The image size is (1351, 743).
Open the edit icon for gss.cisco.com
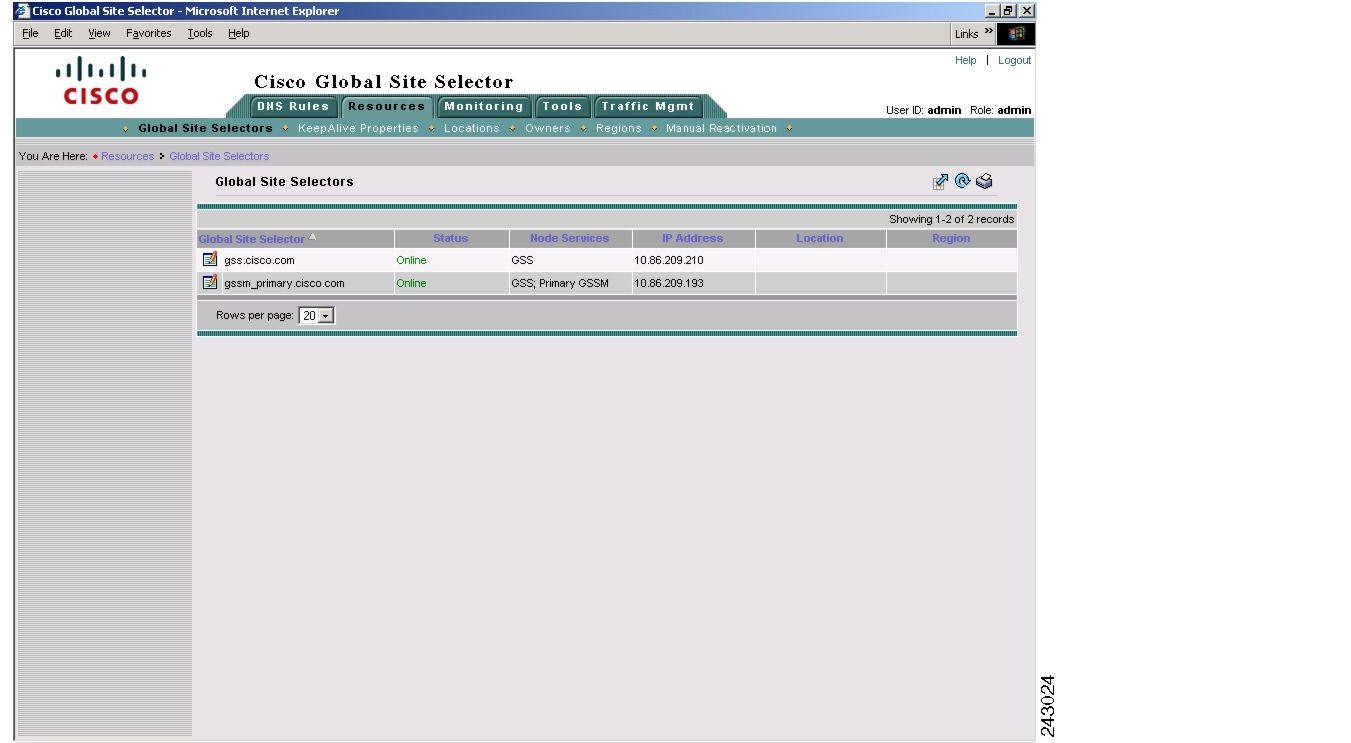209,258
